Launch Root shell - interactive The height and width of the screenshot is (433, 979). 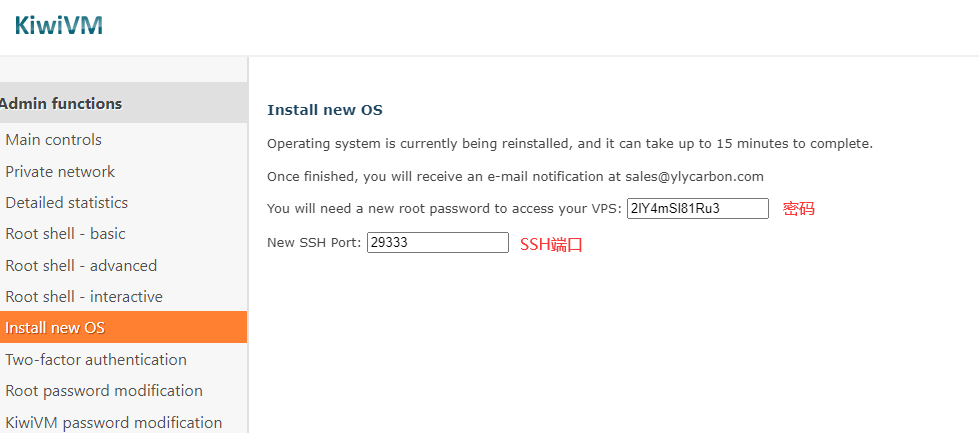(x=84, y=296)
